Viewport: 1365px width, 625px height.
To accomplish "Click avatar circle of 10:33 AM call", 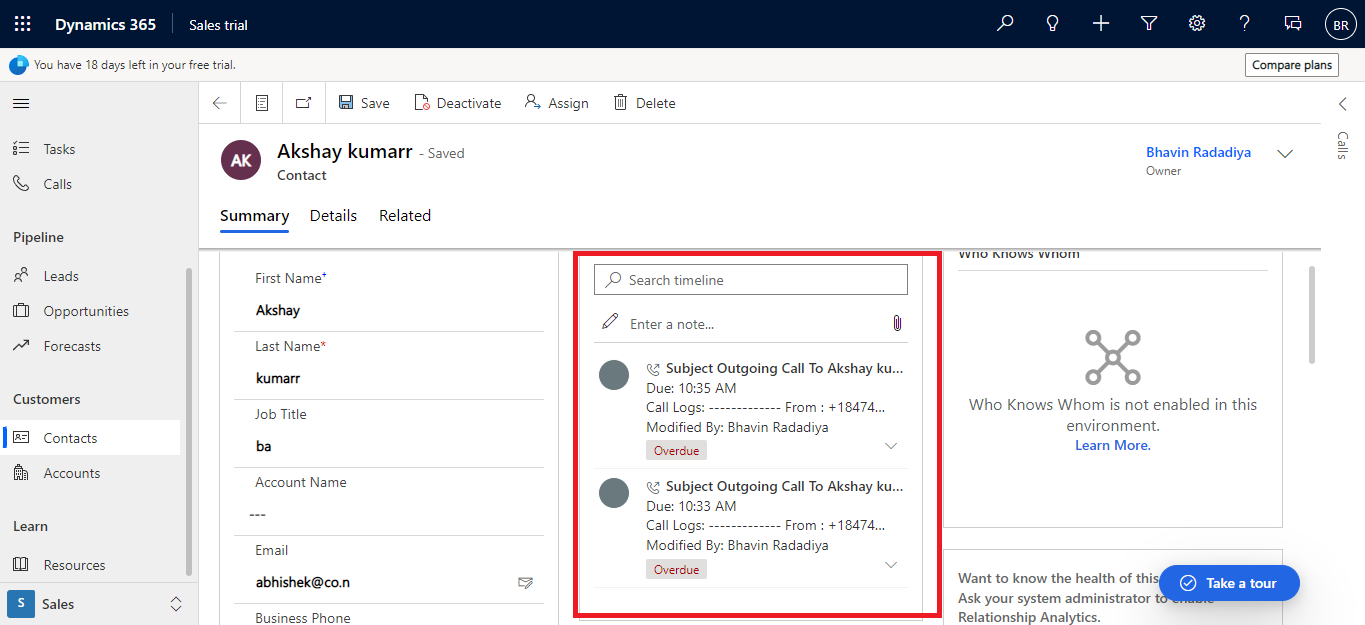I will tap(614, 493).
